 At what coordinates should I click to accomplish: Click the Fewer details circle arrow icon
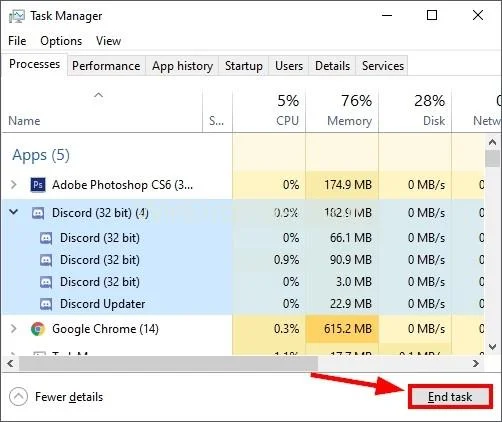click(x=18, y=397)
